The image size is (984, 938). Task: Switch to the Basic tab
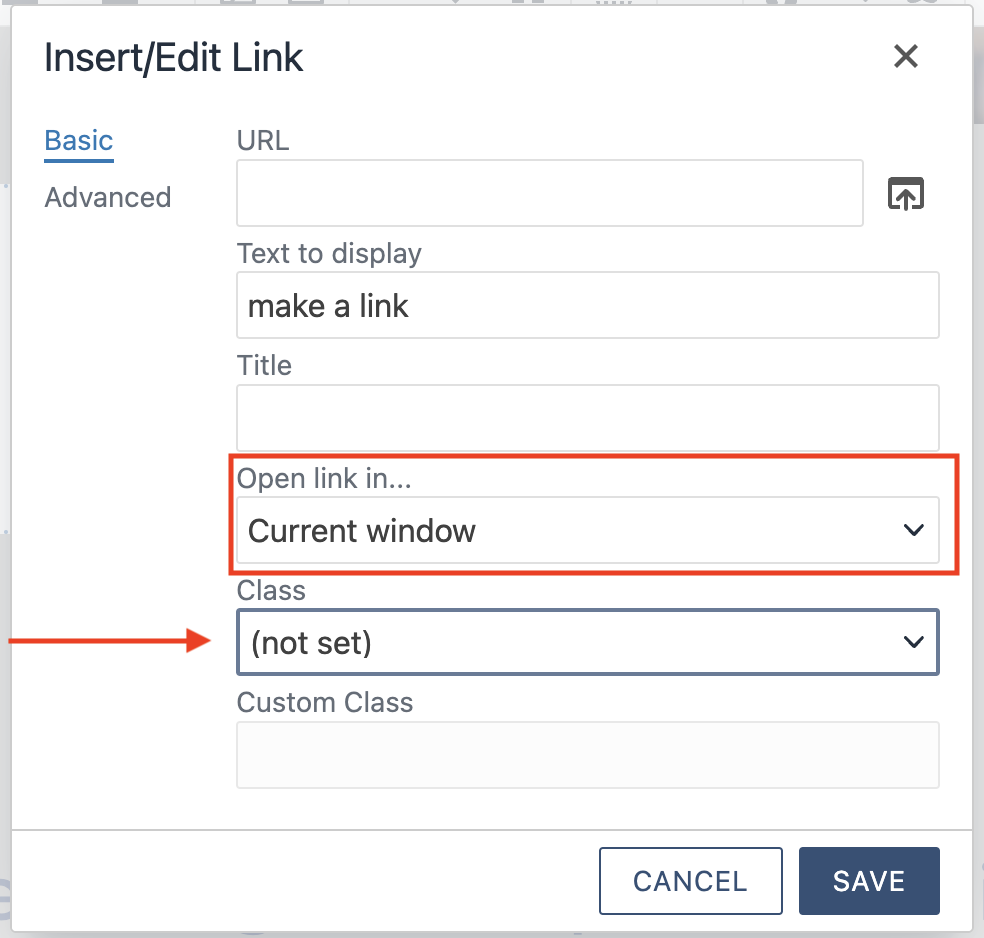coord(79,141)
